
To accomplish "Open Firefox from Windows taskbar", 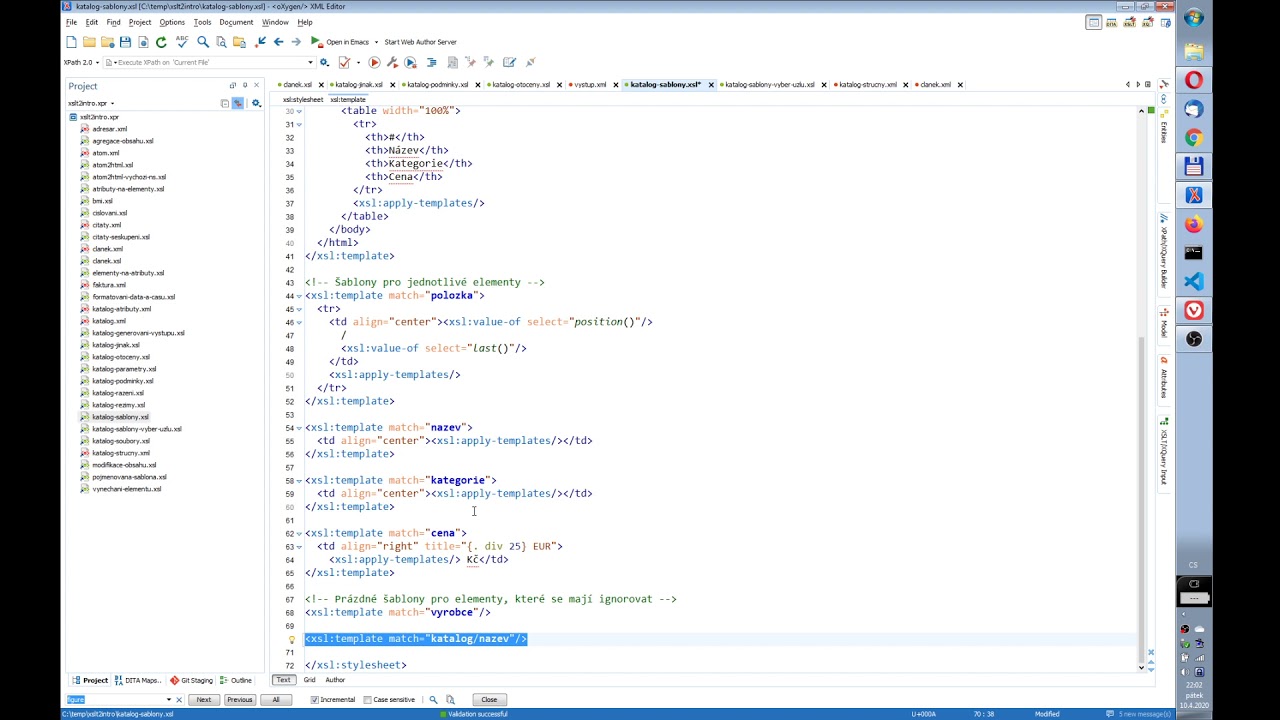I will (x=1194, y=224).
